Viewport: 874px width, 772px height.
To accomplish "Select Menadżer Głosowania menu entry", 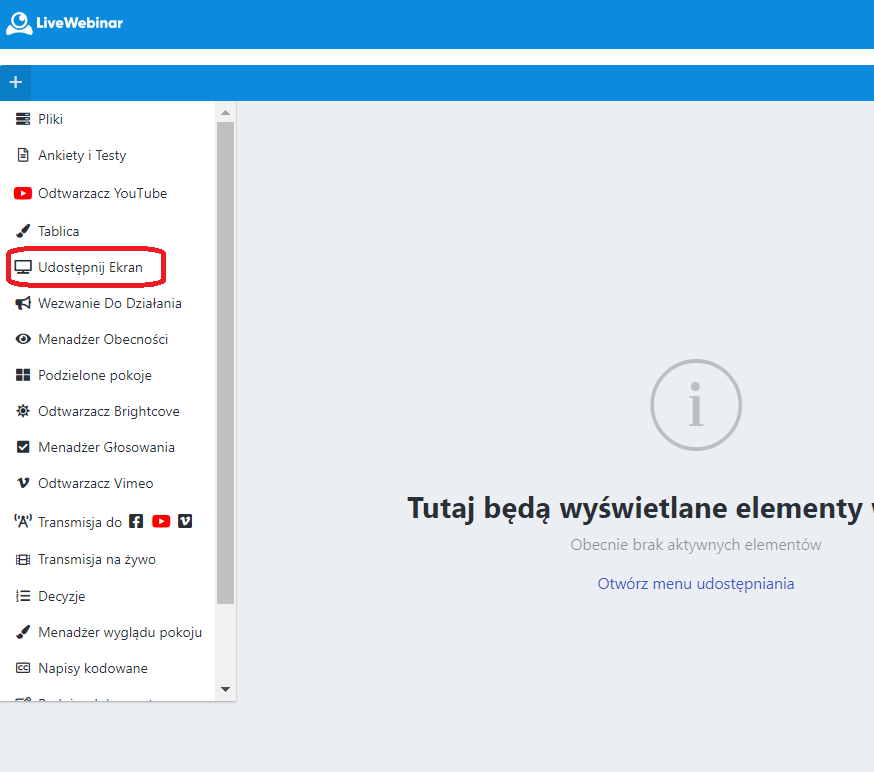I will pyautogui.click(x=106, y=447).
